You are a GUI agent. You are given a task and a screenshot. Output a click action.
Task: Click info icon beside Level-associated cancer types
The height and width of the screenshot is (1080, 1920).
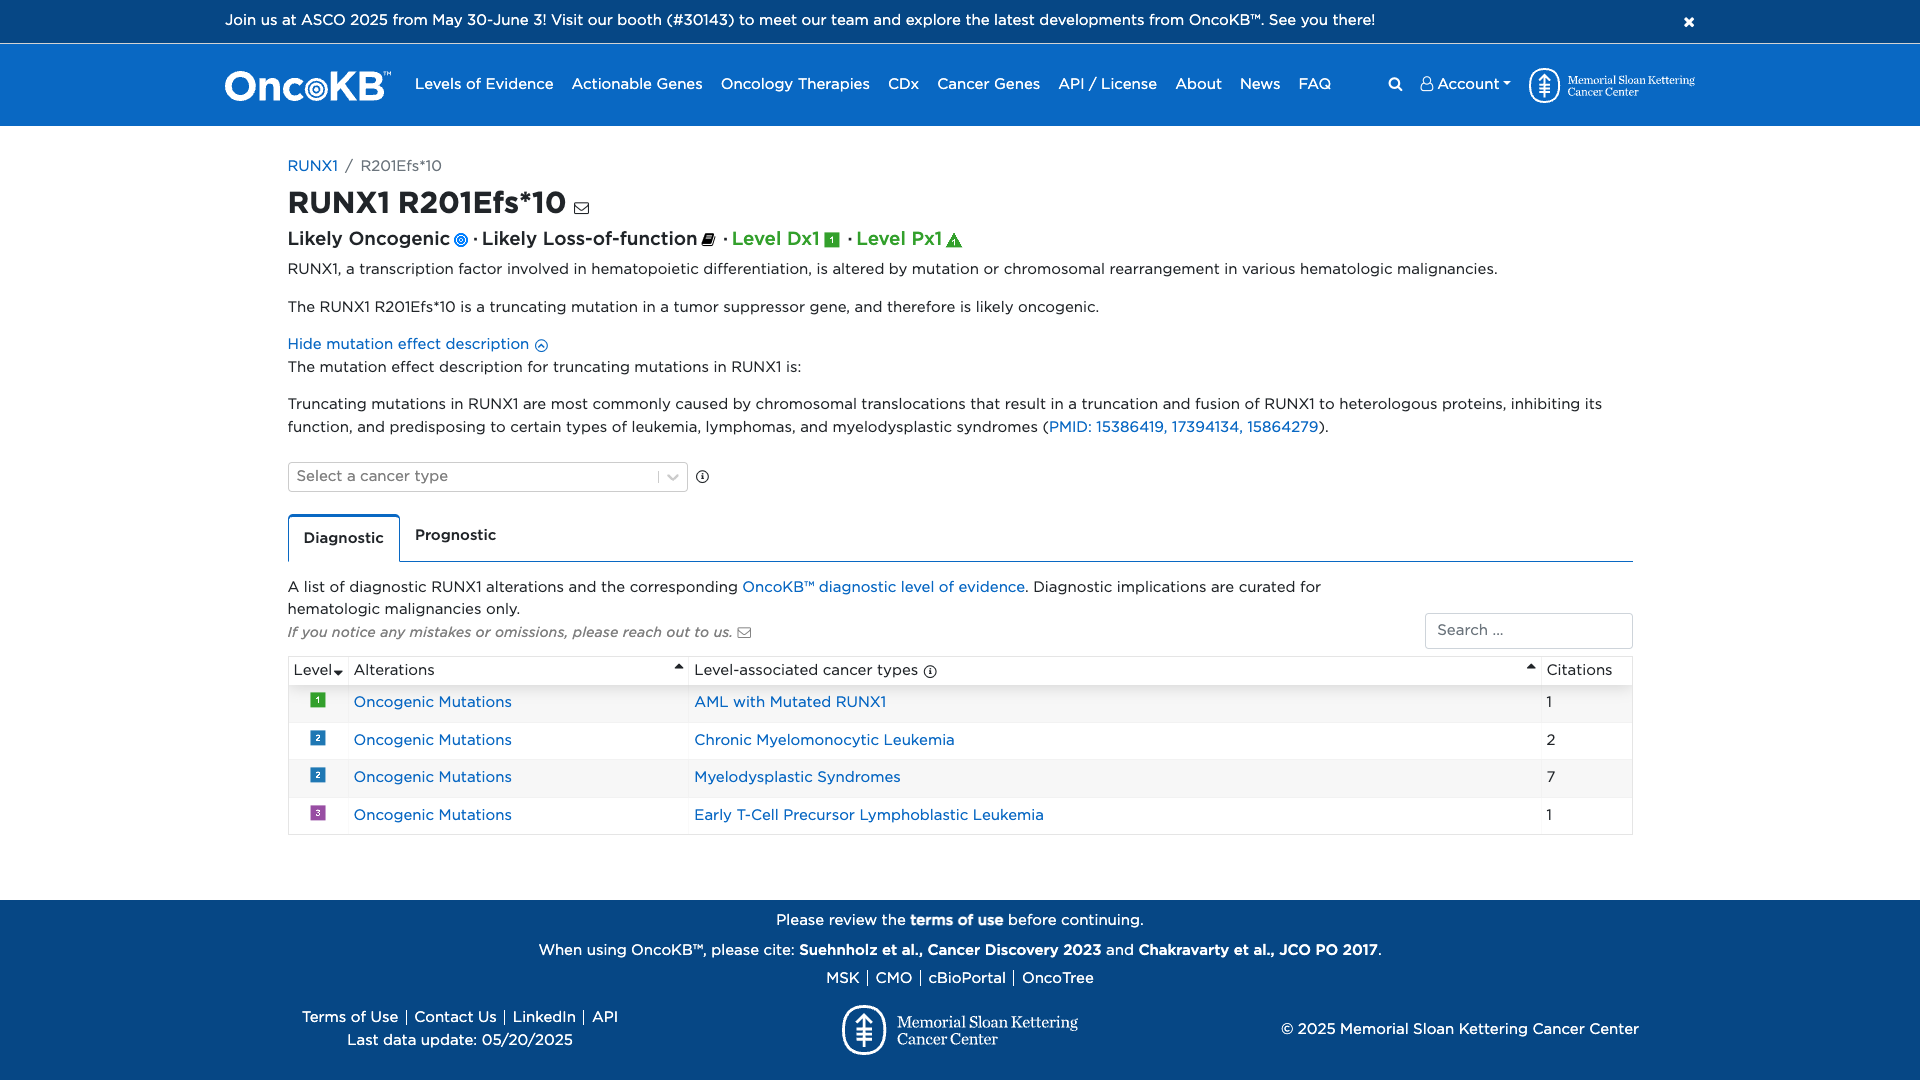click(930, 672)
